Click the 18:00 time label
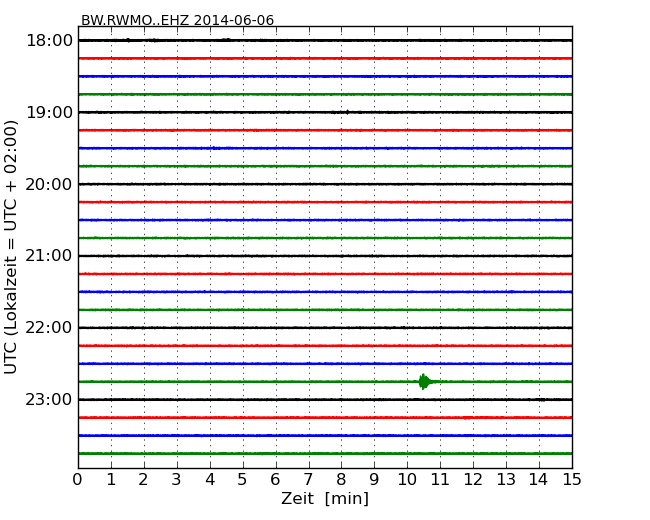Image resolution: width=650 pixels, height=520 pixels. [x=49, y=41]
